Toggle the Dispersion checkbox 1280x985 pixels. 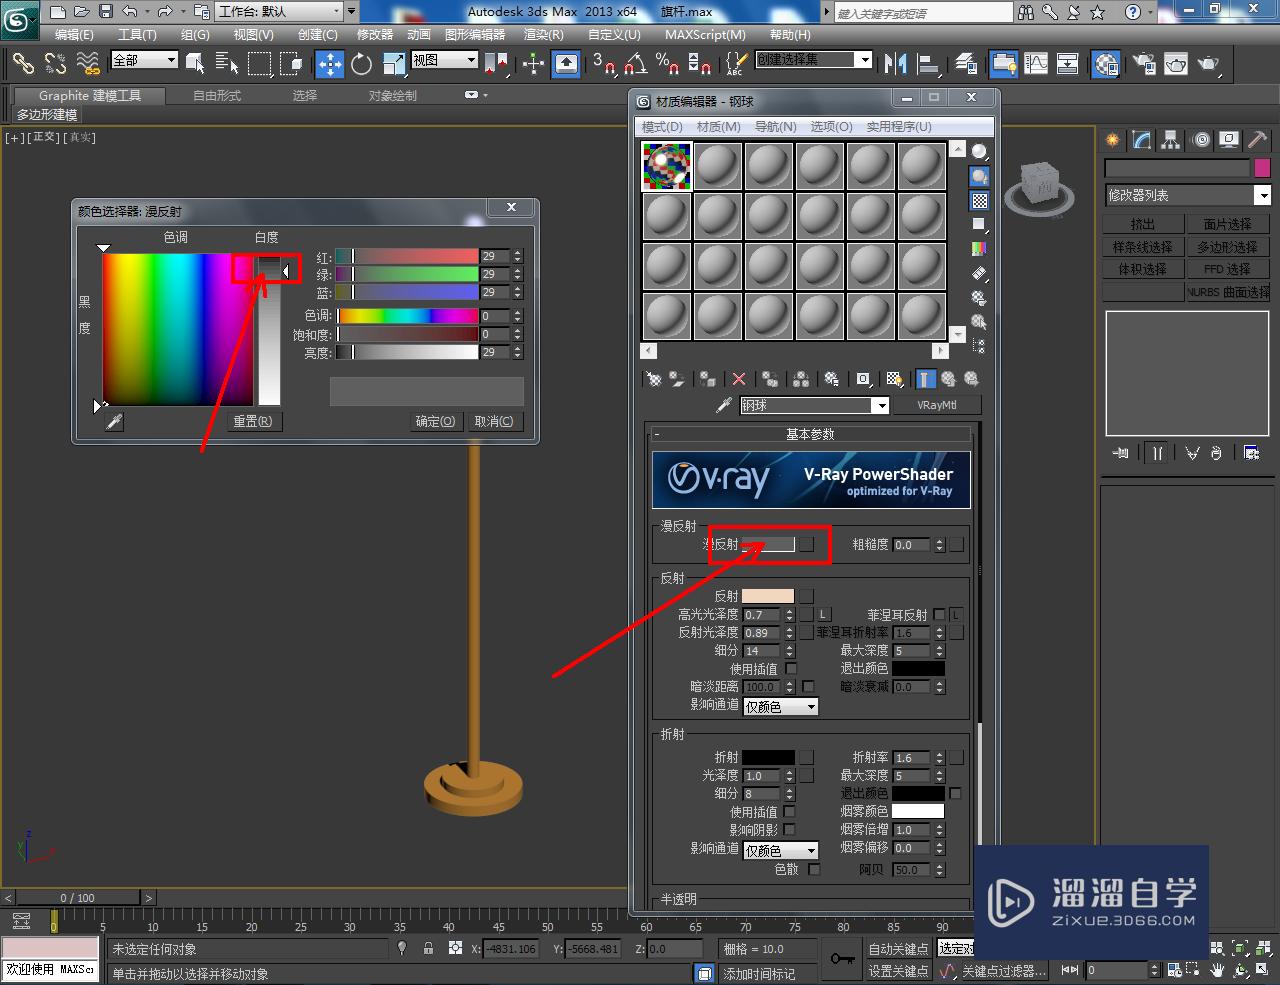[814, 869]
